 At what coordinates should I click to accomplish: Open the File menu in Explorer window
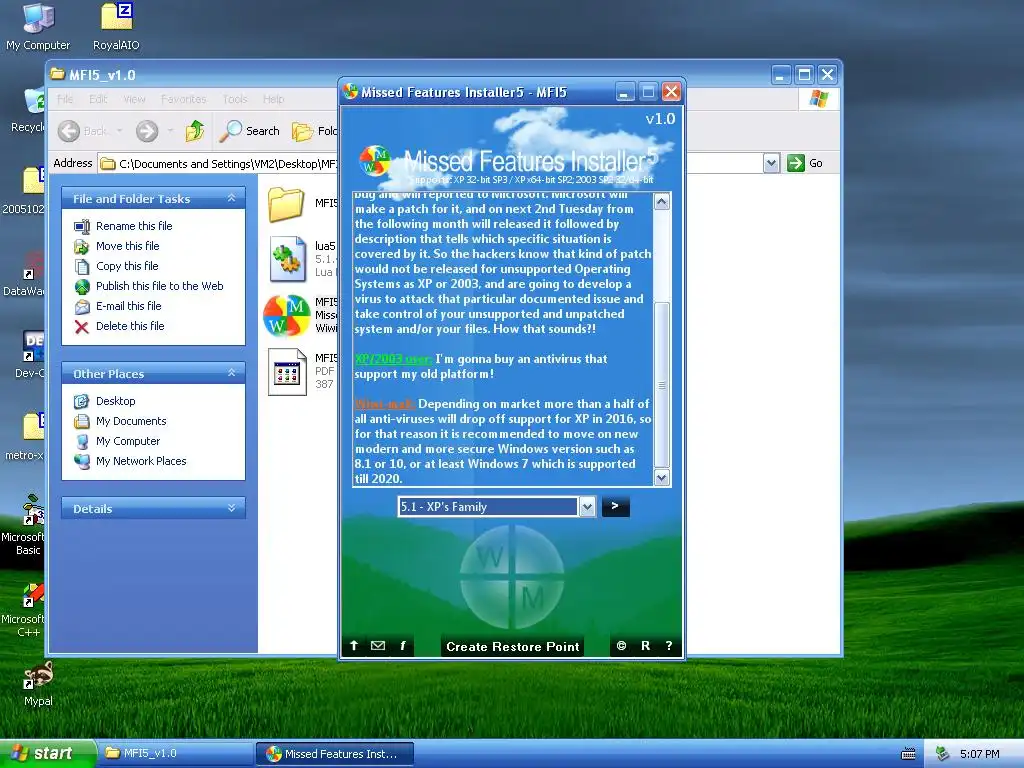pos(65,99)
